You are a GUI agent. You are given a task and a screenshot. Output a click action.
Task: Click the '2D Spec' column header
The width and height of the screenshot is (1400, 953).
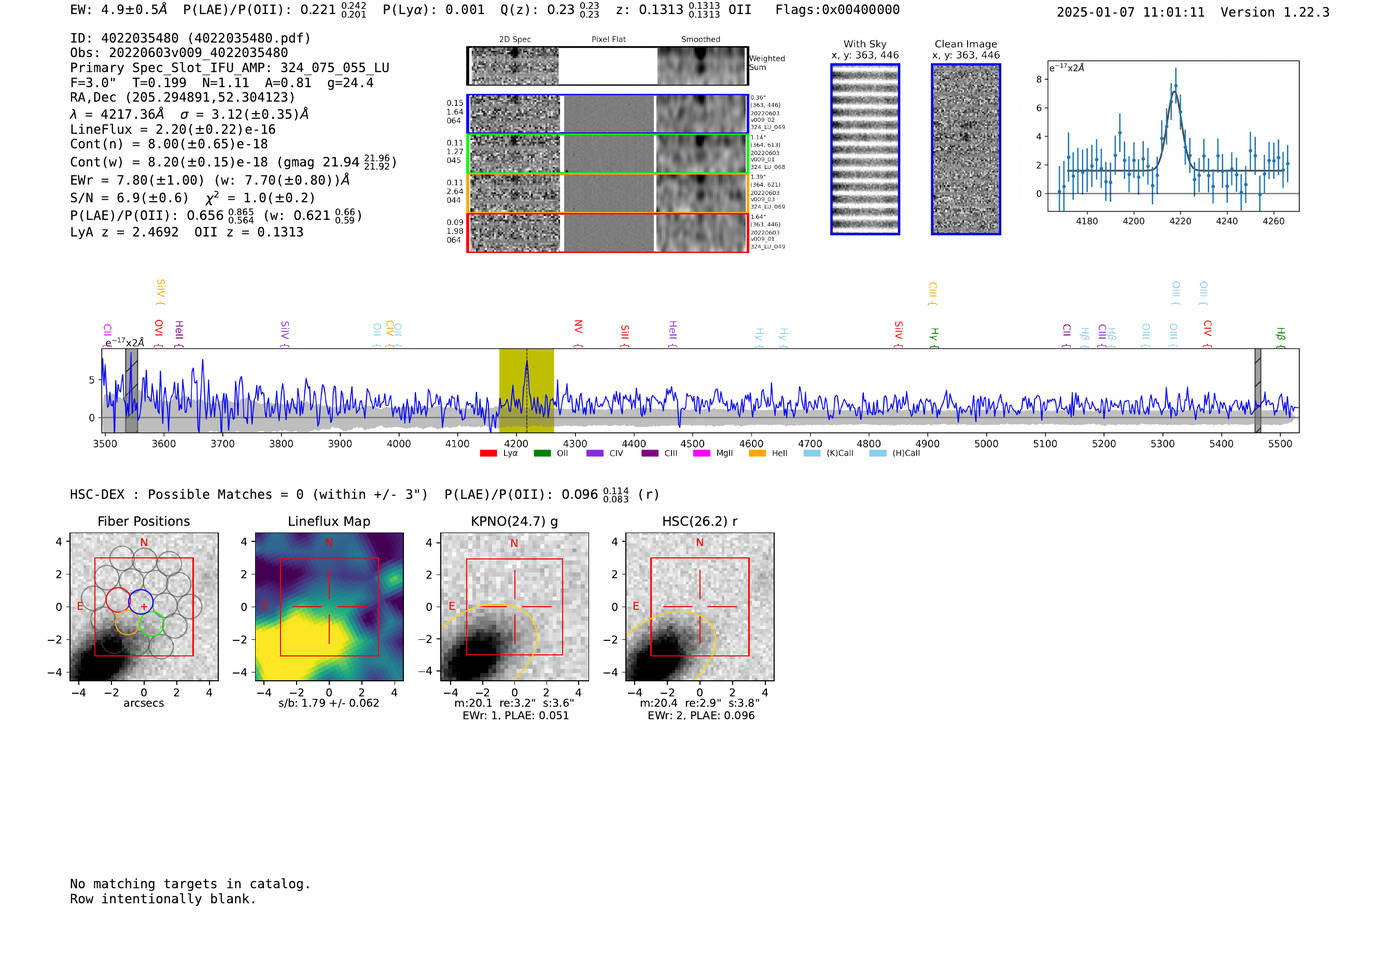pos(515,40)
